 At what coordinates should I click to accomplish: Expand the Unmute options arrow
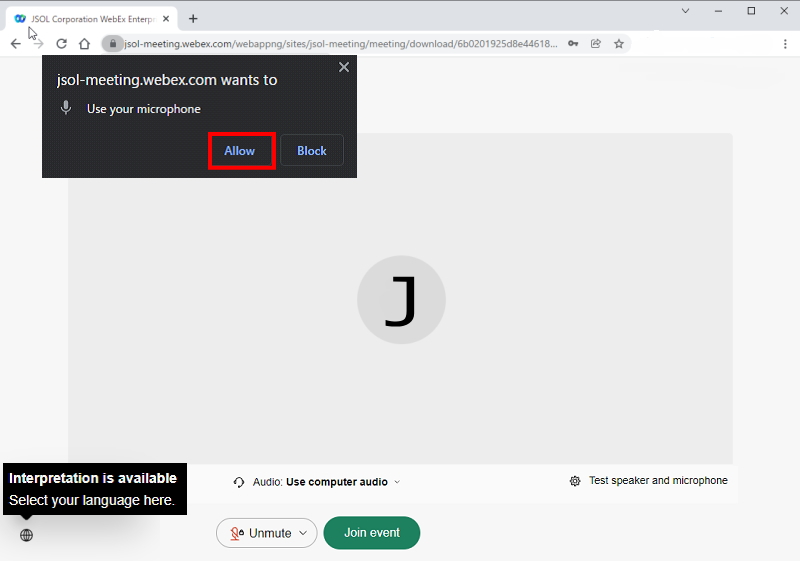pyautogui.click(x=303, y=533)
